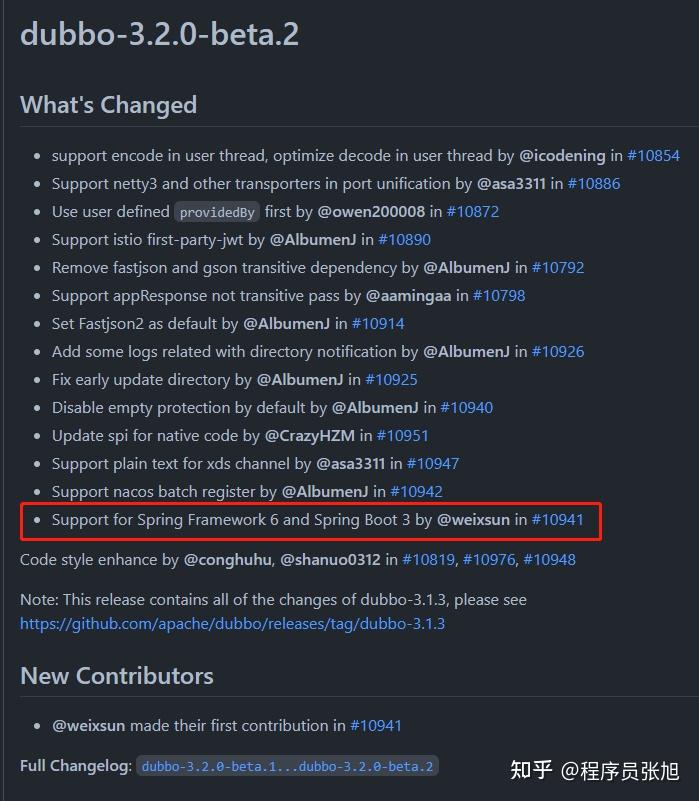
Task: Visit @aamingaa user profile
Action: 409,296
